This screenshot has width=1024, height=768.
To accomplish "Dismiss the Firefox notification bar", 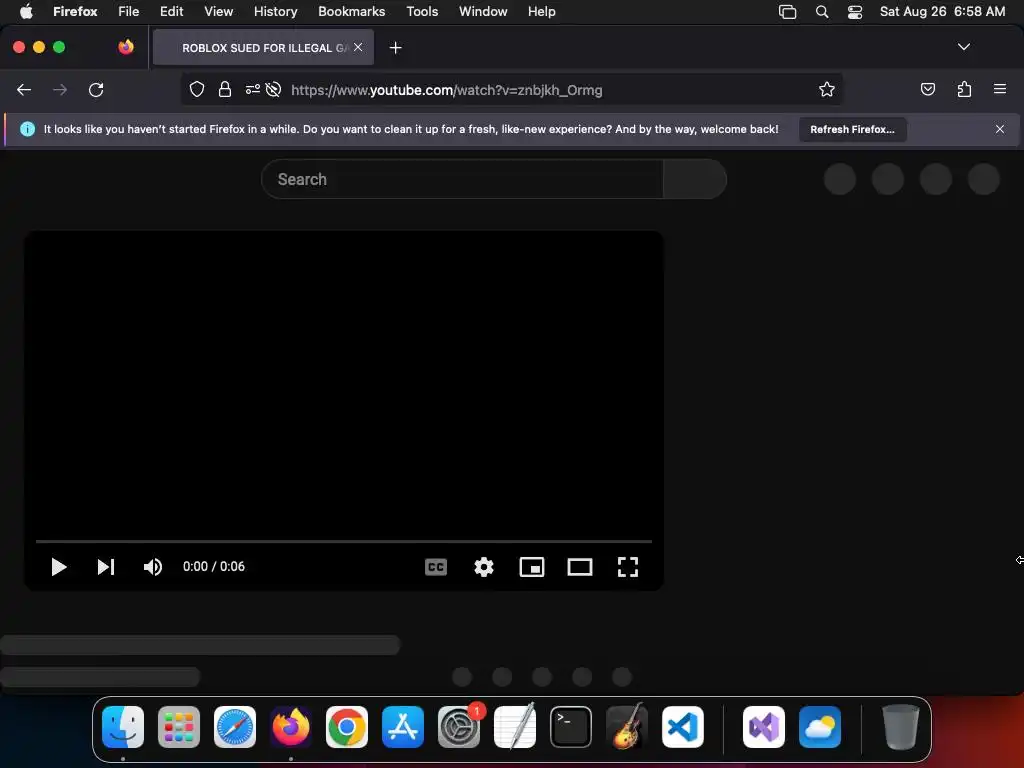I will 1000,129.
